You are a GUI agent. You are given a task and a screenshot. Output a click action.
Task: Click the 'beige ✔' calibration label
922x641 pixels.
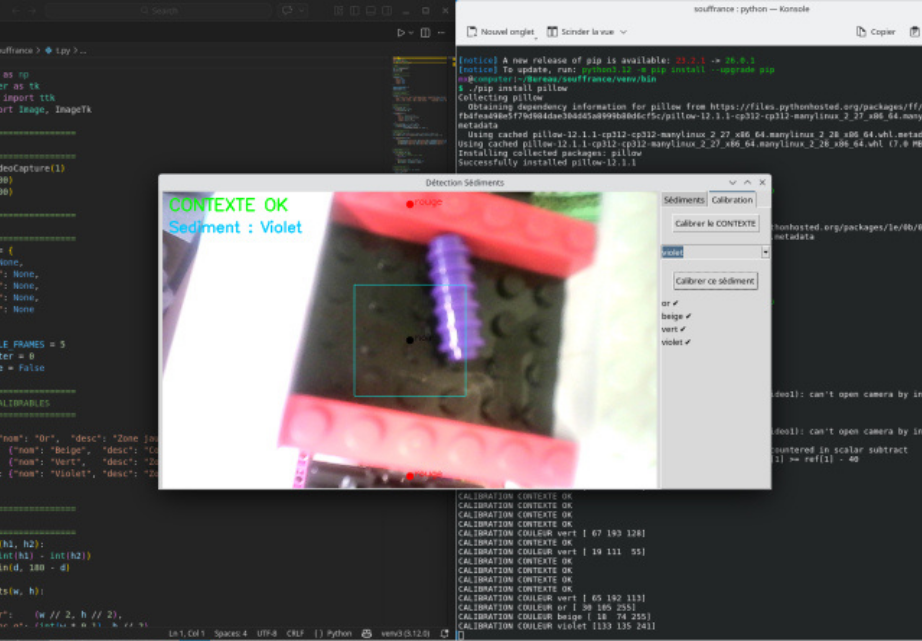(x=676, y=316)
